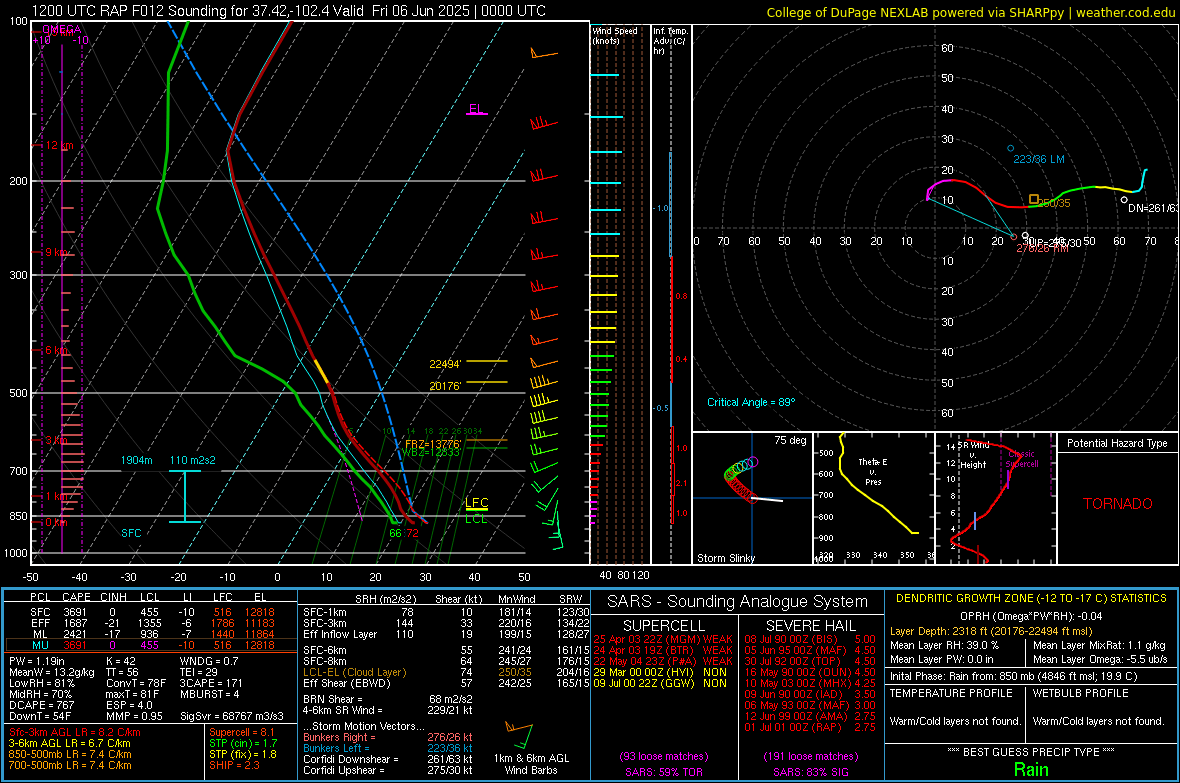This screenshot has width=1180, height=783.
Task: Click the CAPE column header
Action: 76,597
